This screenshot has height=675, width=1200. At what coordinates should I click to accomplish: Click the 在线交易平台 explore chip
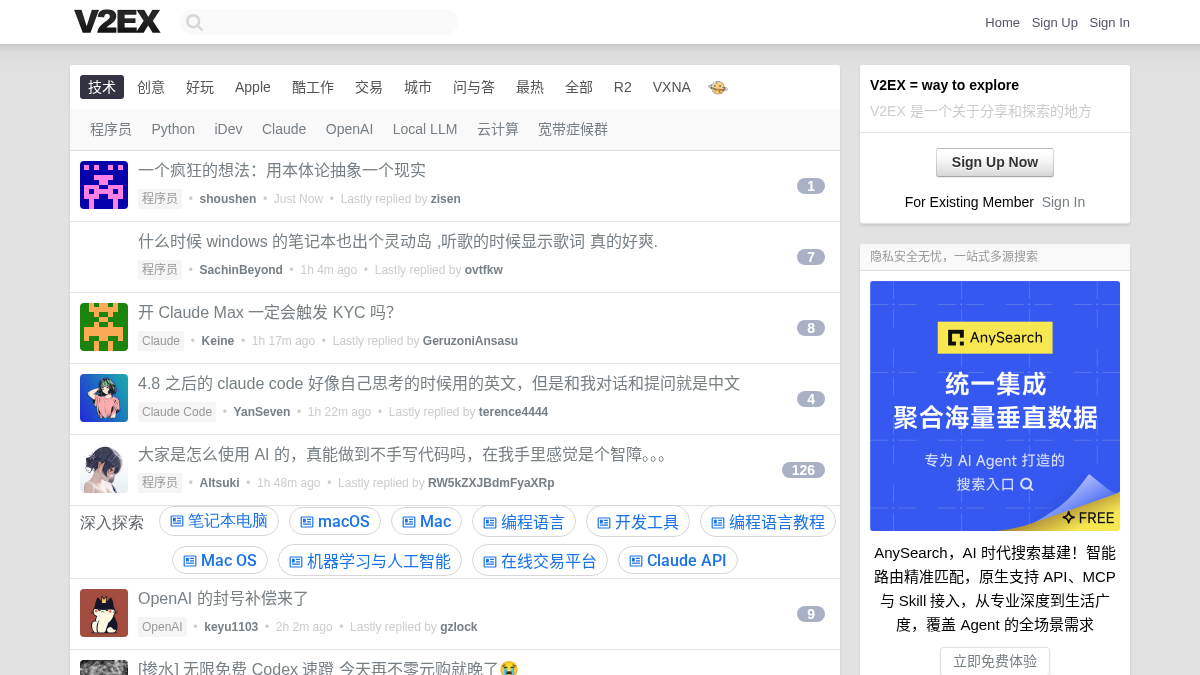point(540,560)
